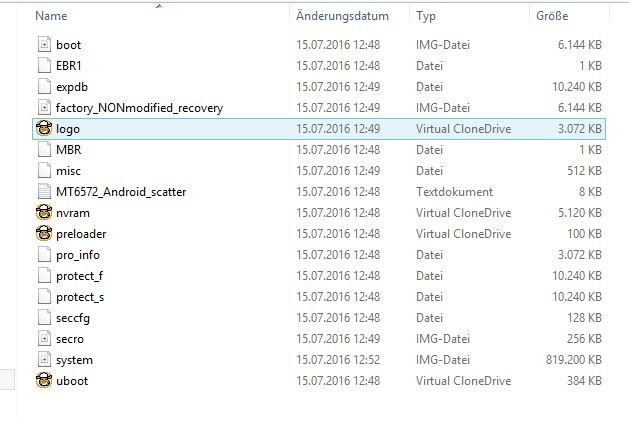Click the file name uboot
Image resolution: width=629 pixels, height=421 pixels.
(x=72, y=381)
